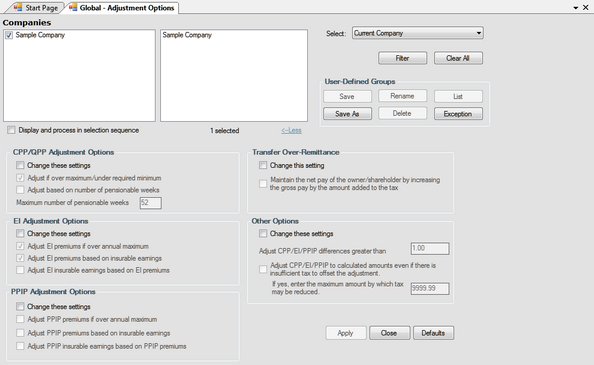Check PPIP Change these settings
594x365 pixels.
[x=20, y=307]
